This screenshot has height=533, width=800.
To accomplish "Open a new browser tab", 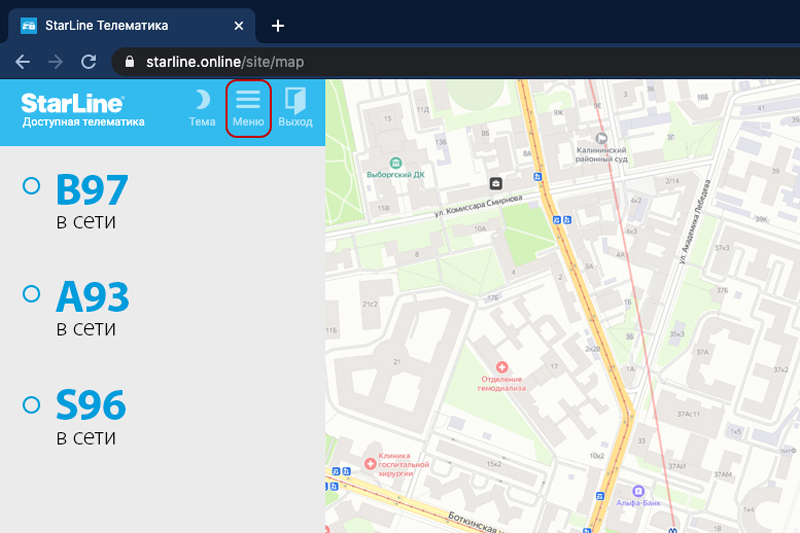I will tap(278, 26).
